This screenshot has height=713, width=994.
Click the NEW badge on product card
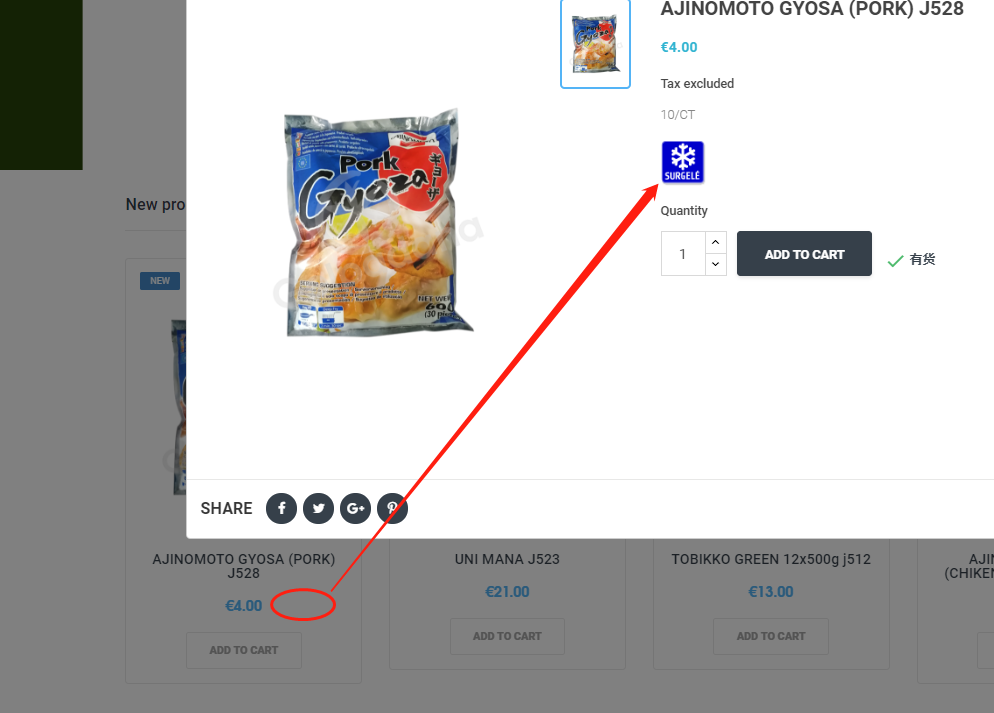pos(160,281)
